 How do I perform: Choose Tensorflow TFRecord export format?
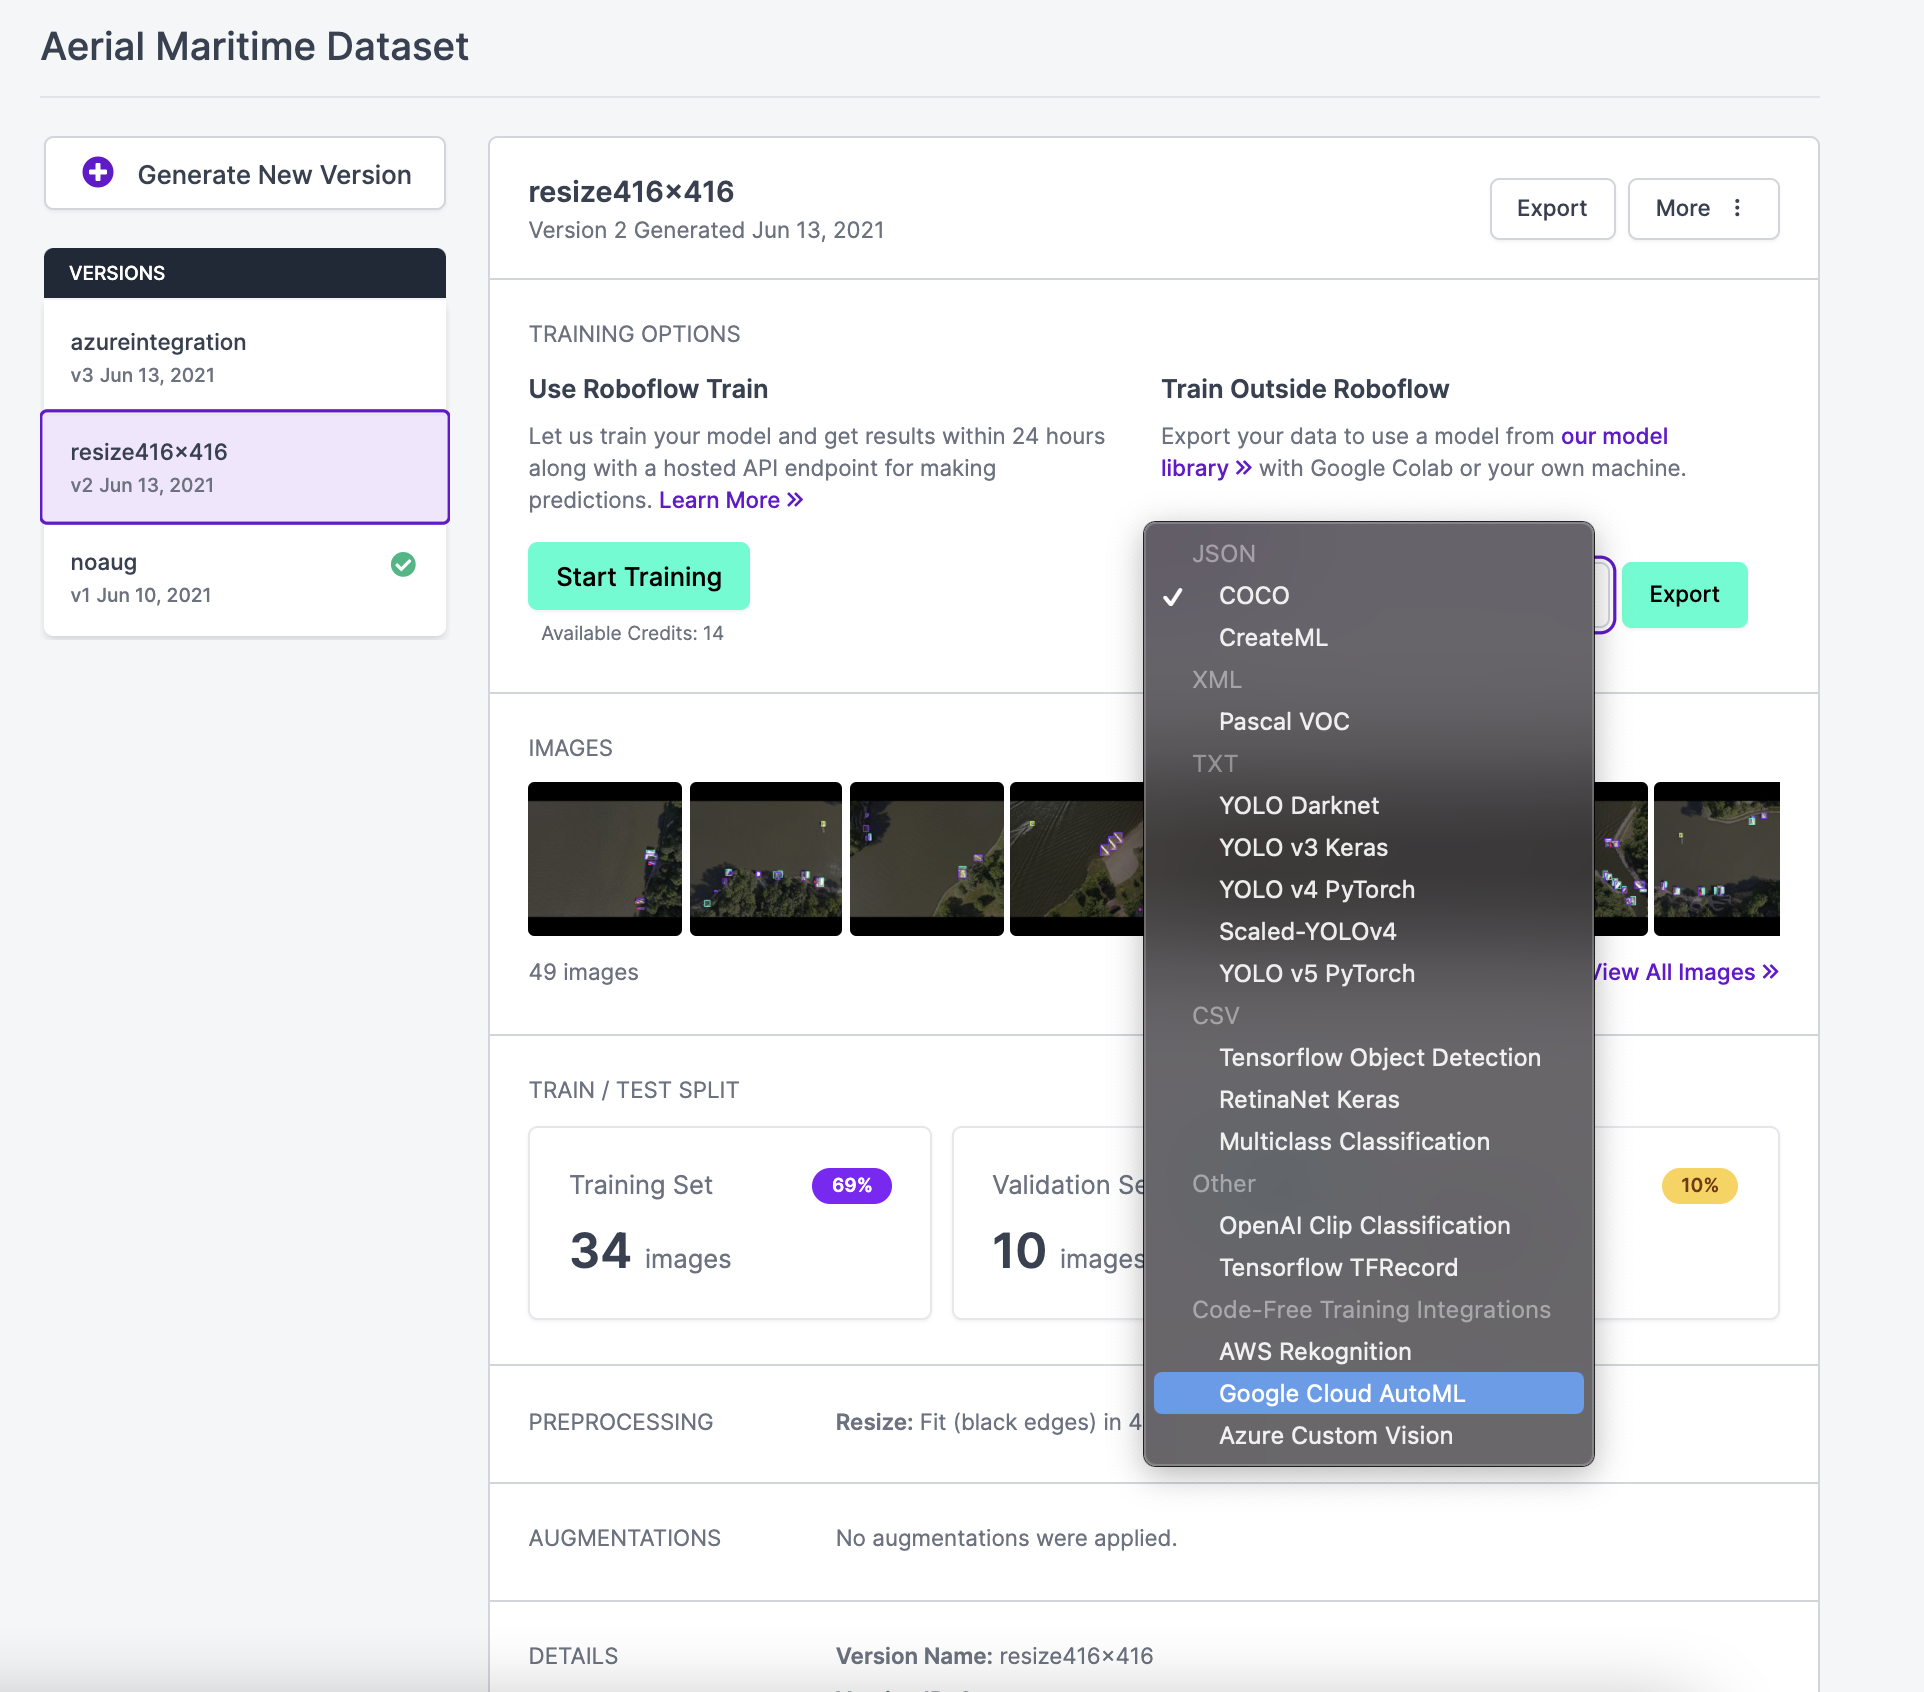point(1338,1267)
